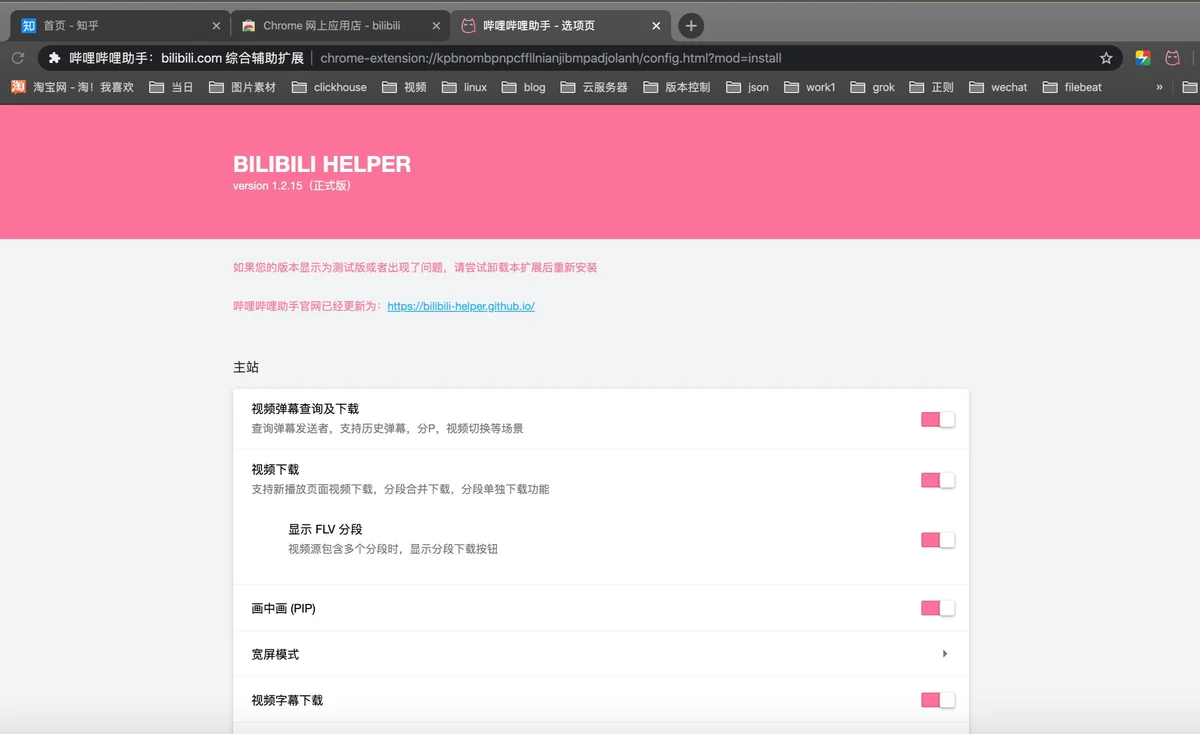This screenshot has height=734, width=1200.
Task: Toggle 视频字幕下载 switch
Action: pyautogui.click(x=938, y=700)
